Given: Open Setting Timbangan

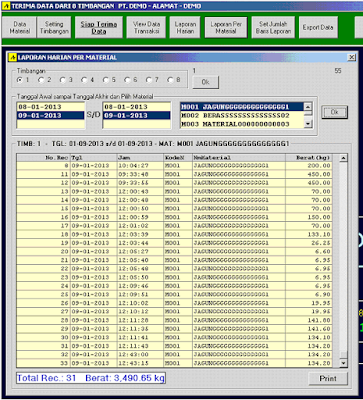Looking at the screenshot, I should (x=54, y=28).
